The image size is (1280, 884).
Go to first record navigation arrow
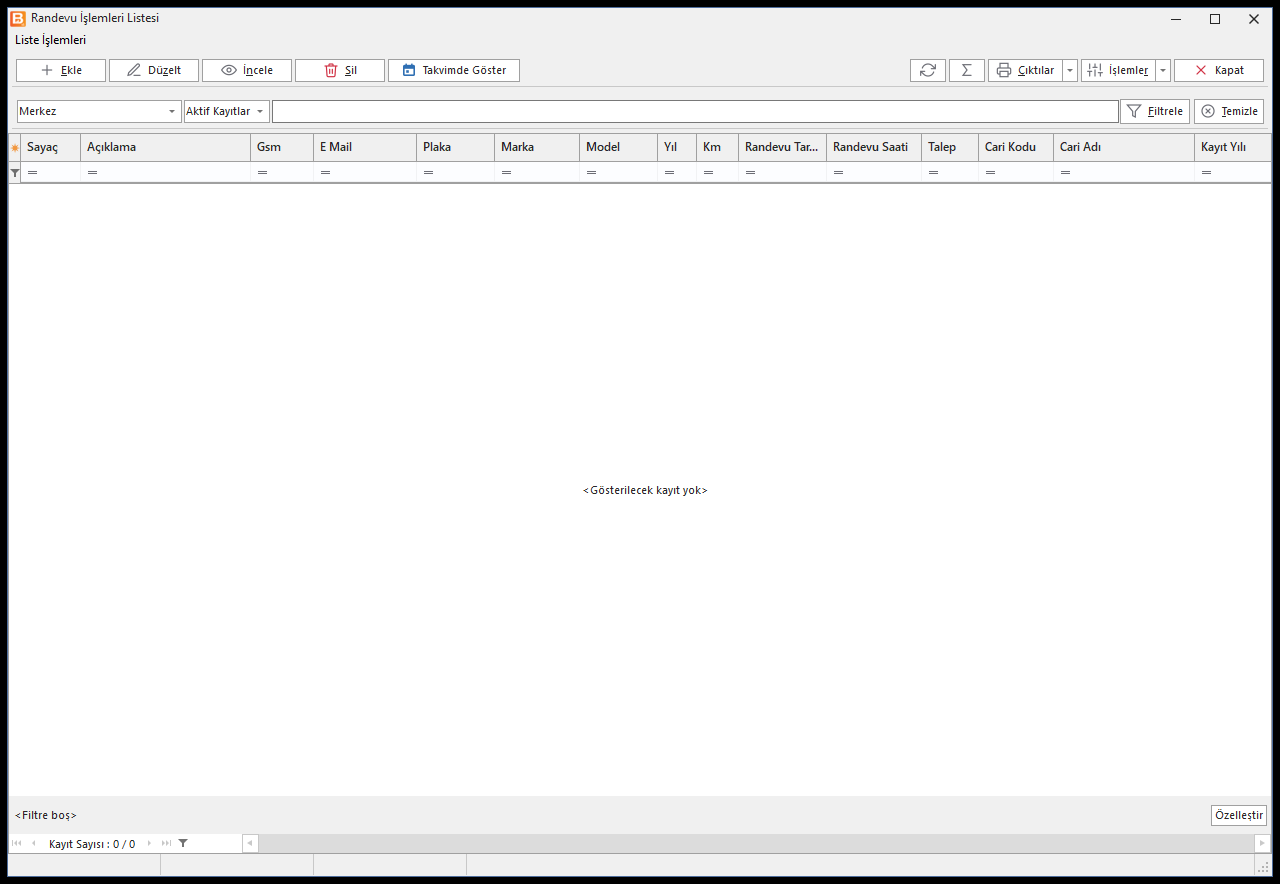16,844
